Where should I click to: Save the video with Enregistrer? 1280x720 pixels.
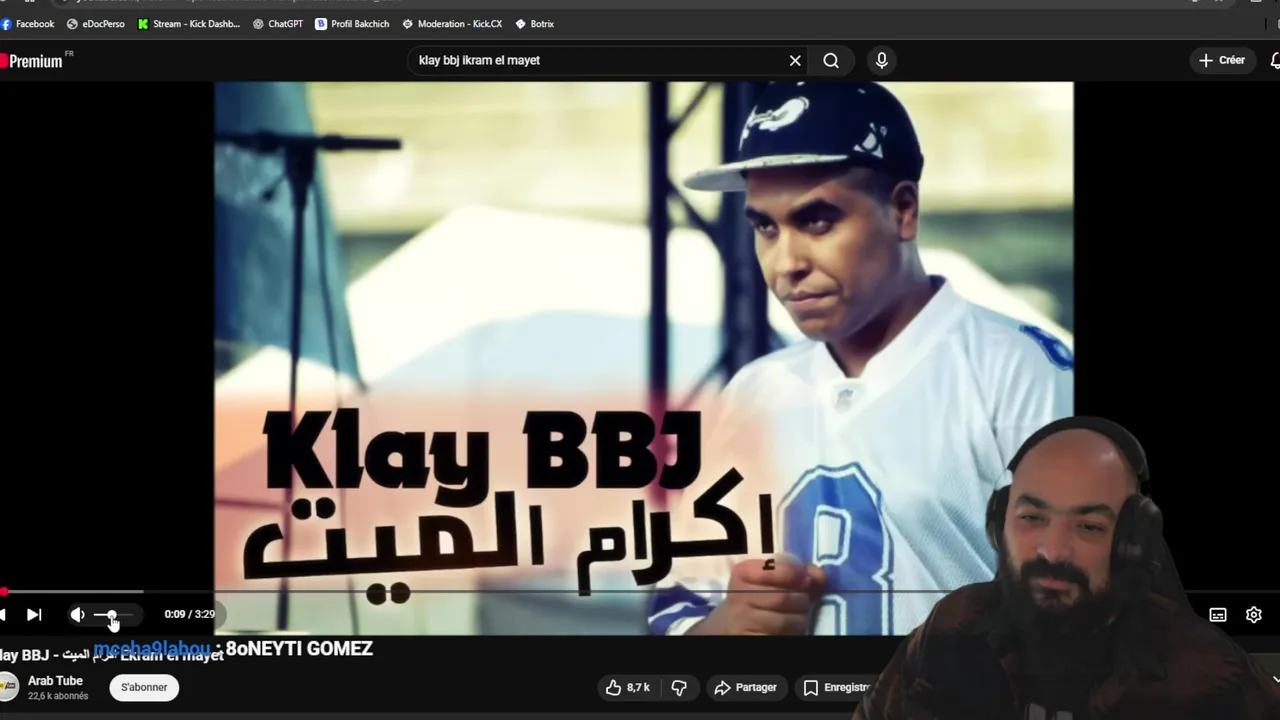836,687
